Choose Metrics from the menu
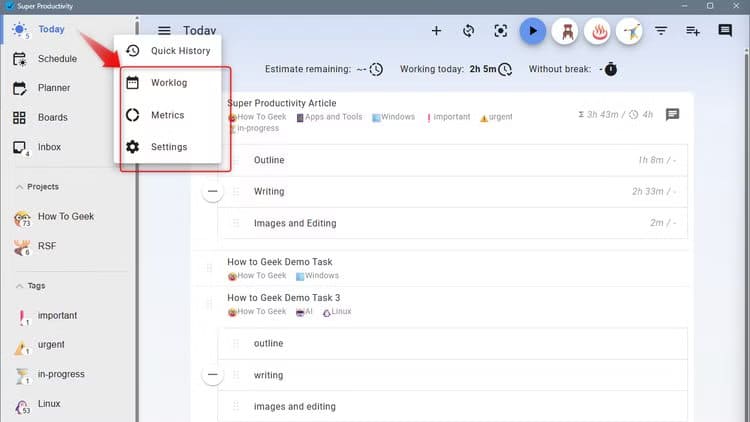 coord(168,115)
